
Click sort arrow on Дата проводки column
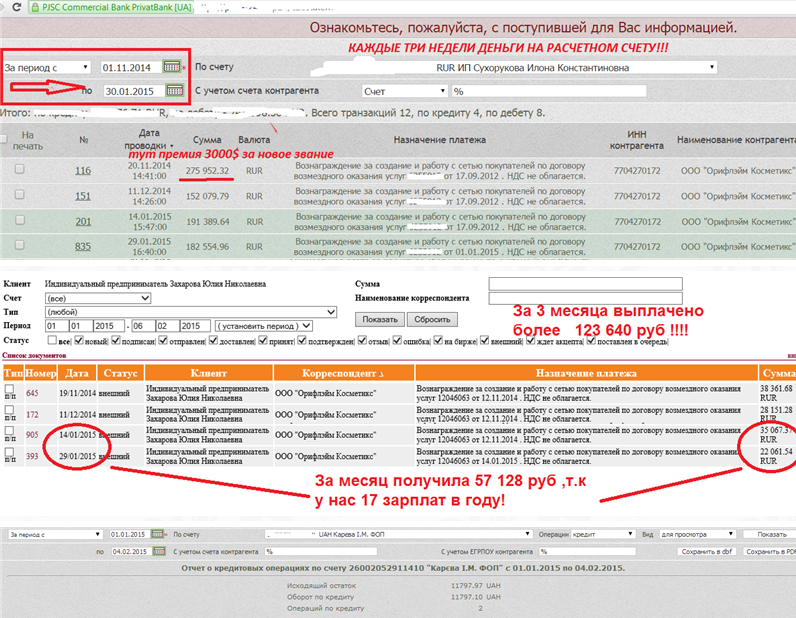click(x=172, y=146)
